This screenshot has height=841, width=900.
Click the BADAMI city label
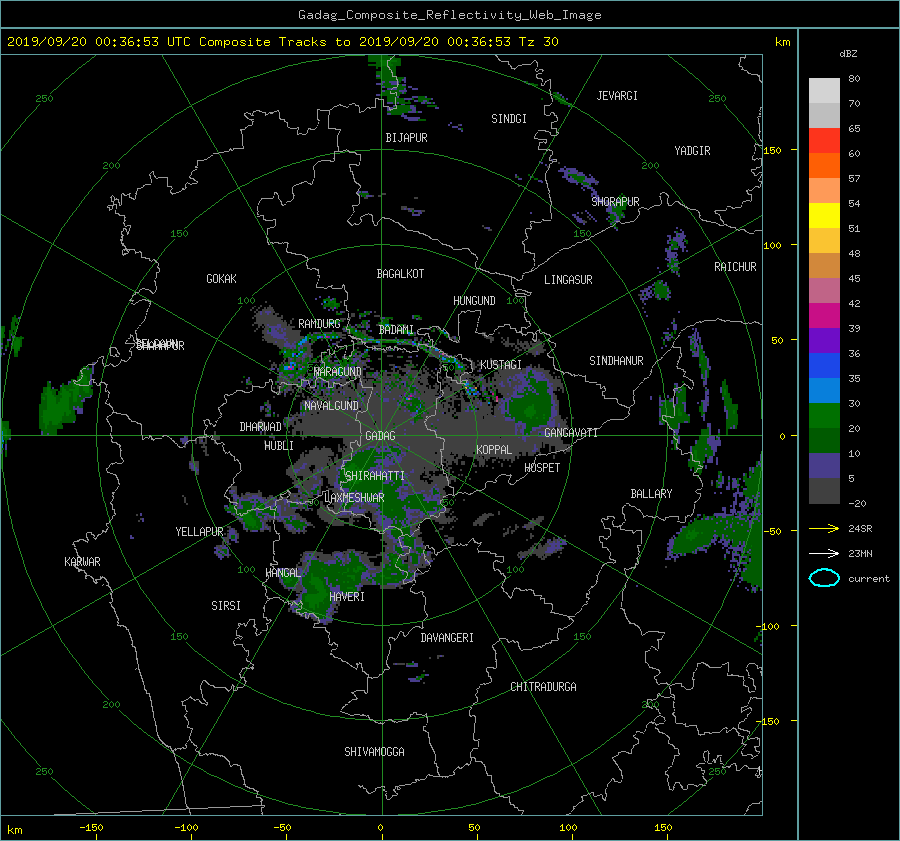pos(396,330)
